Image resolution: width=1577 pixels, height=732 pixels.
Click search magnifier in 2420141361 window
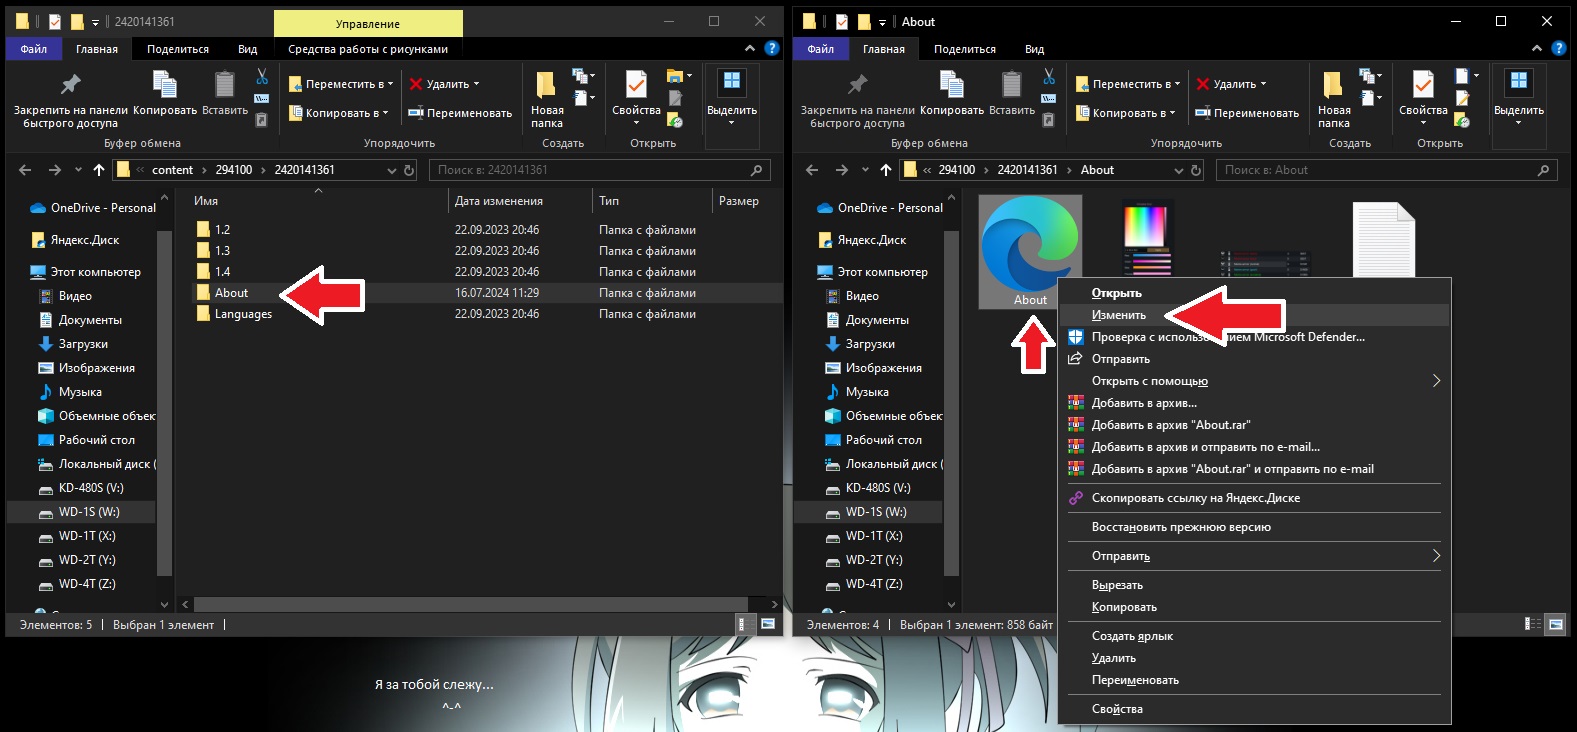[756, 170]
